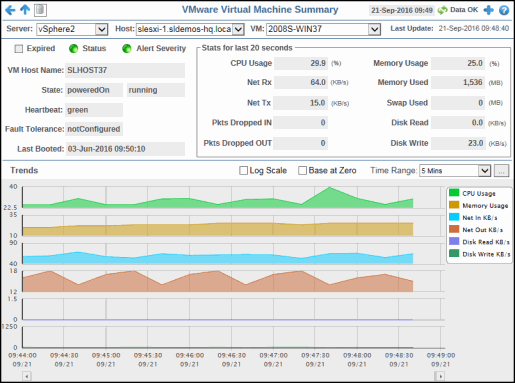Click the Pkts Dropped OUT value field

[x=300, y=143]
